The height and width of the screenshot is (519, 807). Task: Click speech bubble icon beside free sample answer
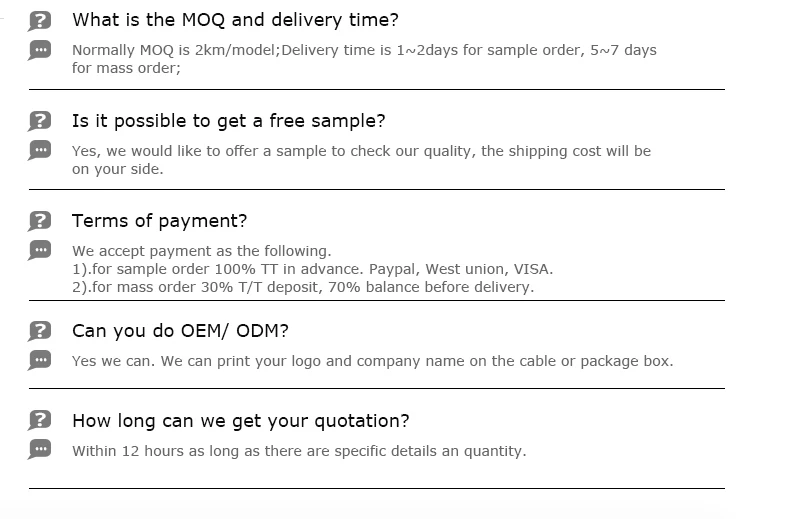point(40,150)
